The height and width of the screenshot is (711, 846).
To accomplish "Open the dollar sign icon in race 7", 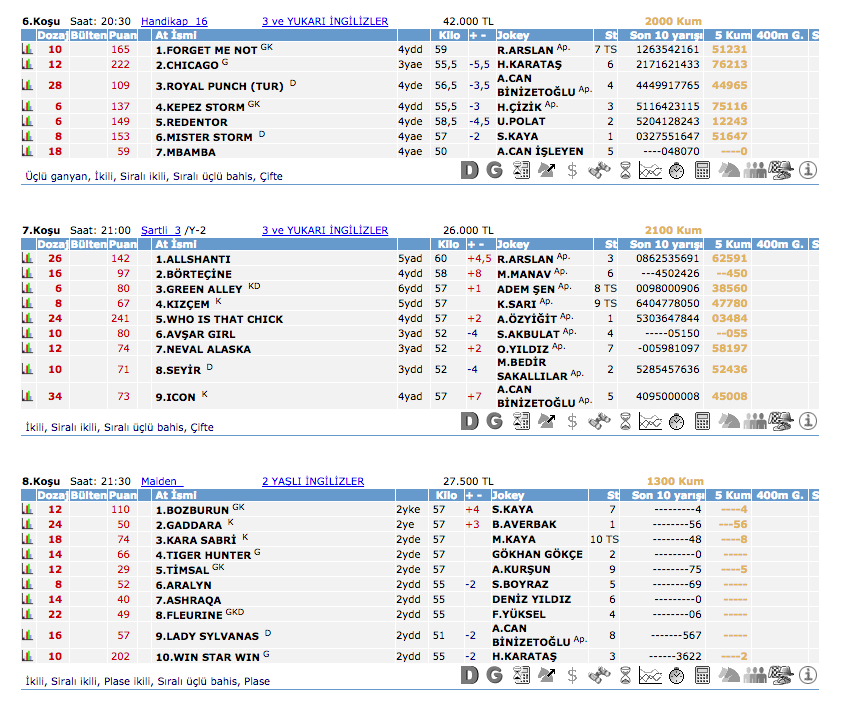I will 572,422.
